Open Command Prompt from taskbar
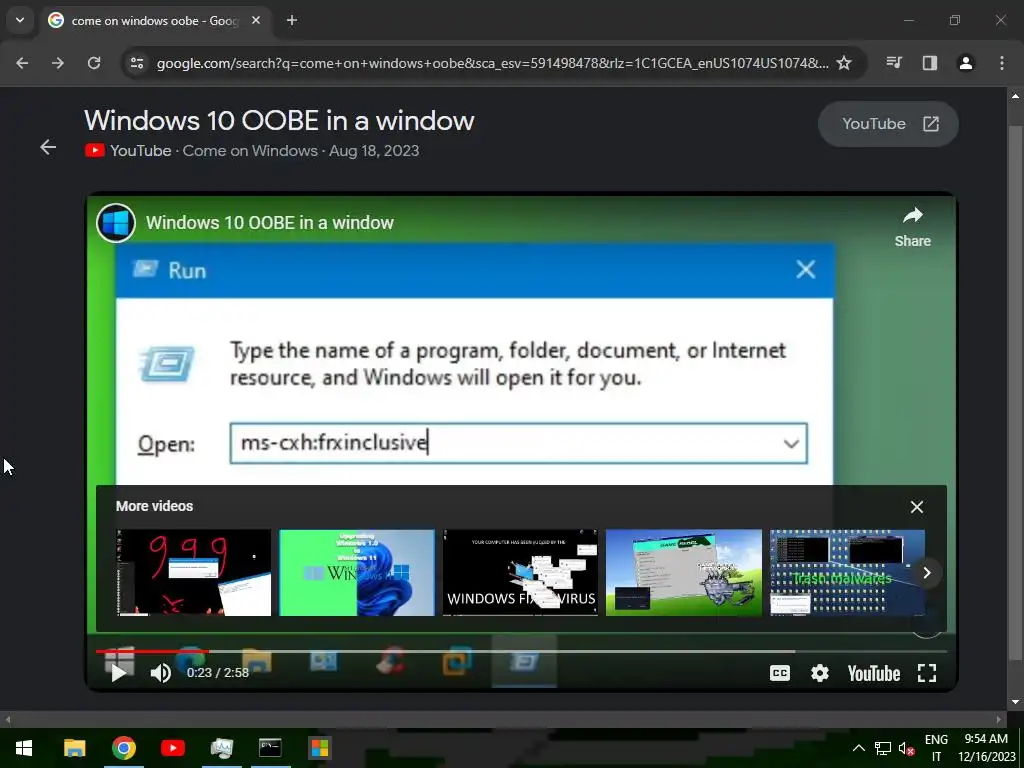 270,748
